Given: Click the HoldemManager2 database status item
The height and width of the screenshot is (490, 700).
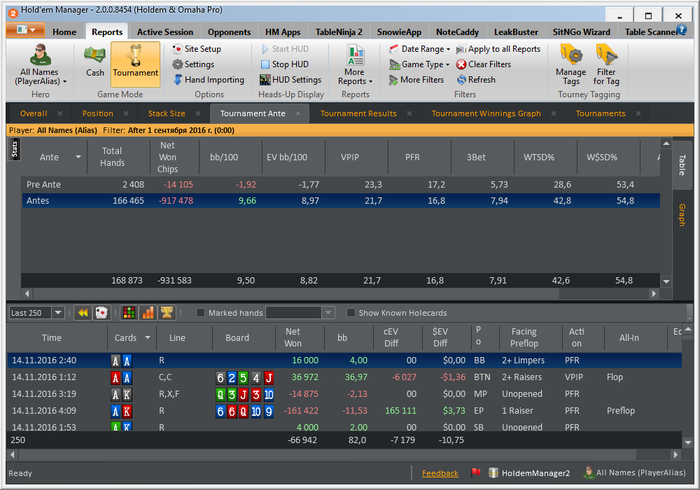Looking at the screenshot, I should coord(529,473).
